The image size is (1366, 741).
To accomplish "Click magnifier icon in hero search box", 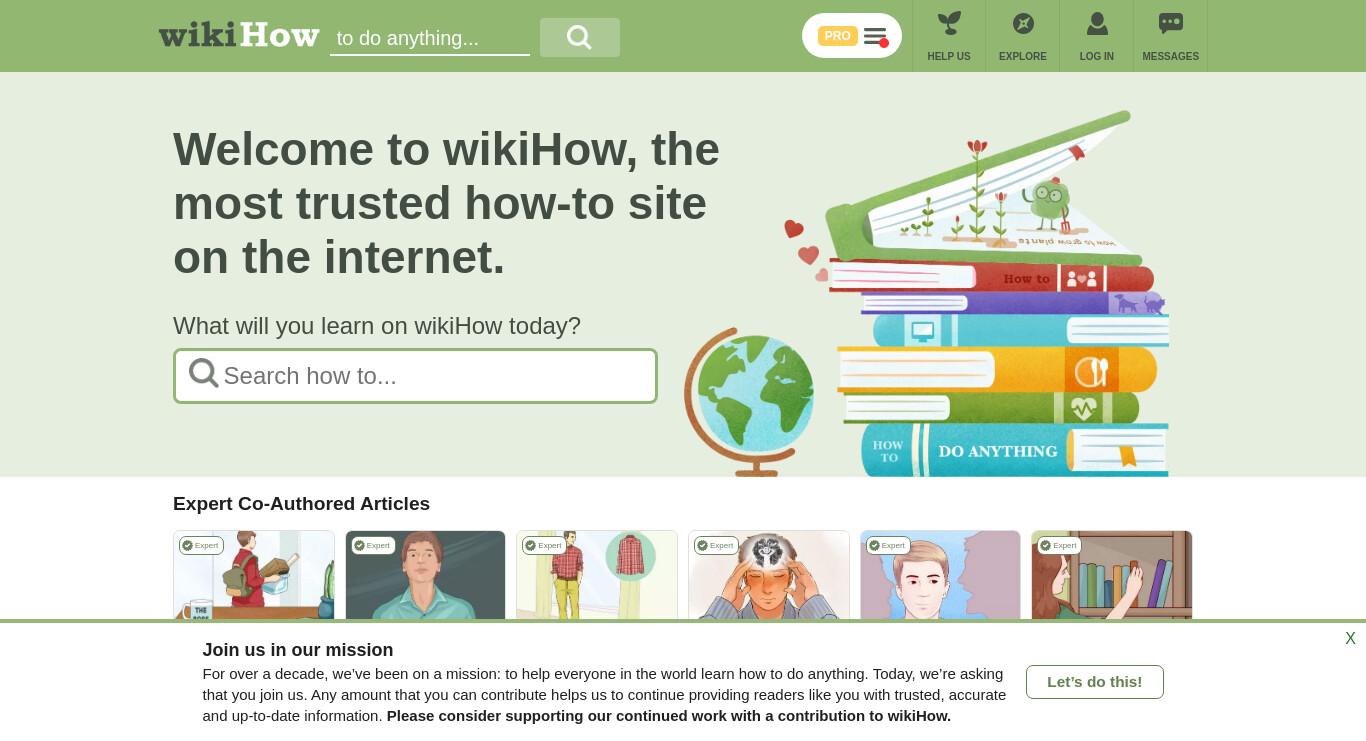I will 203,373.
